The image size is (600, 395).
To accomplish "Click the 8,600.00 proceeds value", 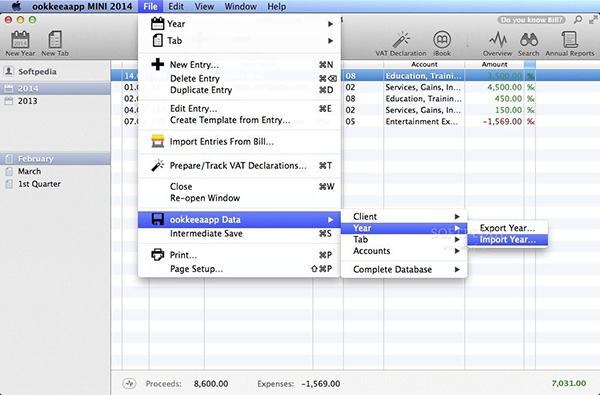I will coord(211,384).
